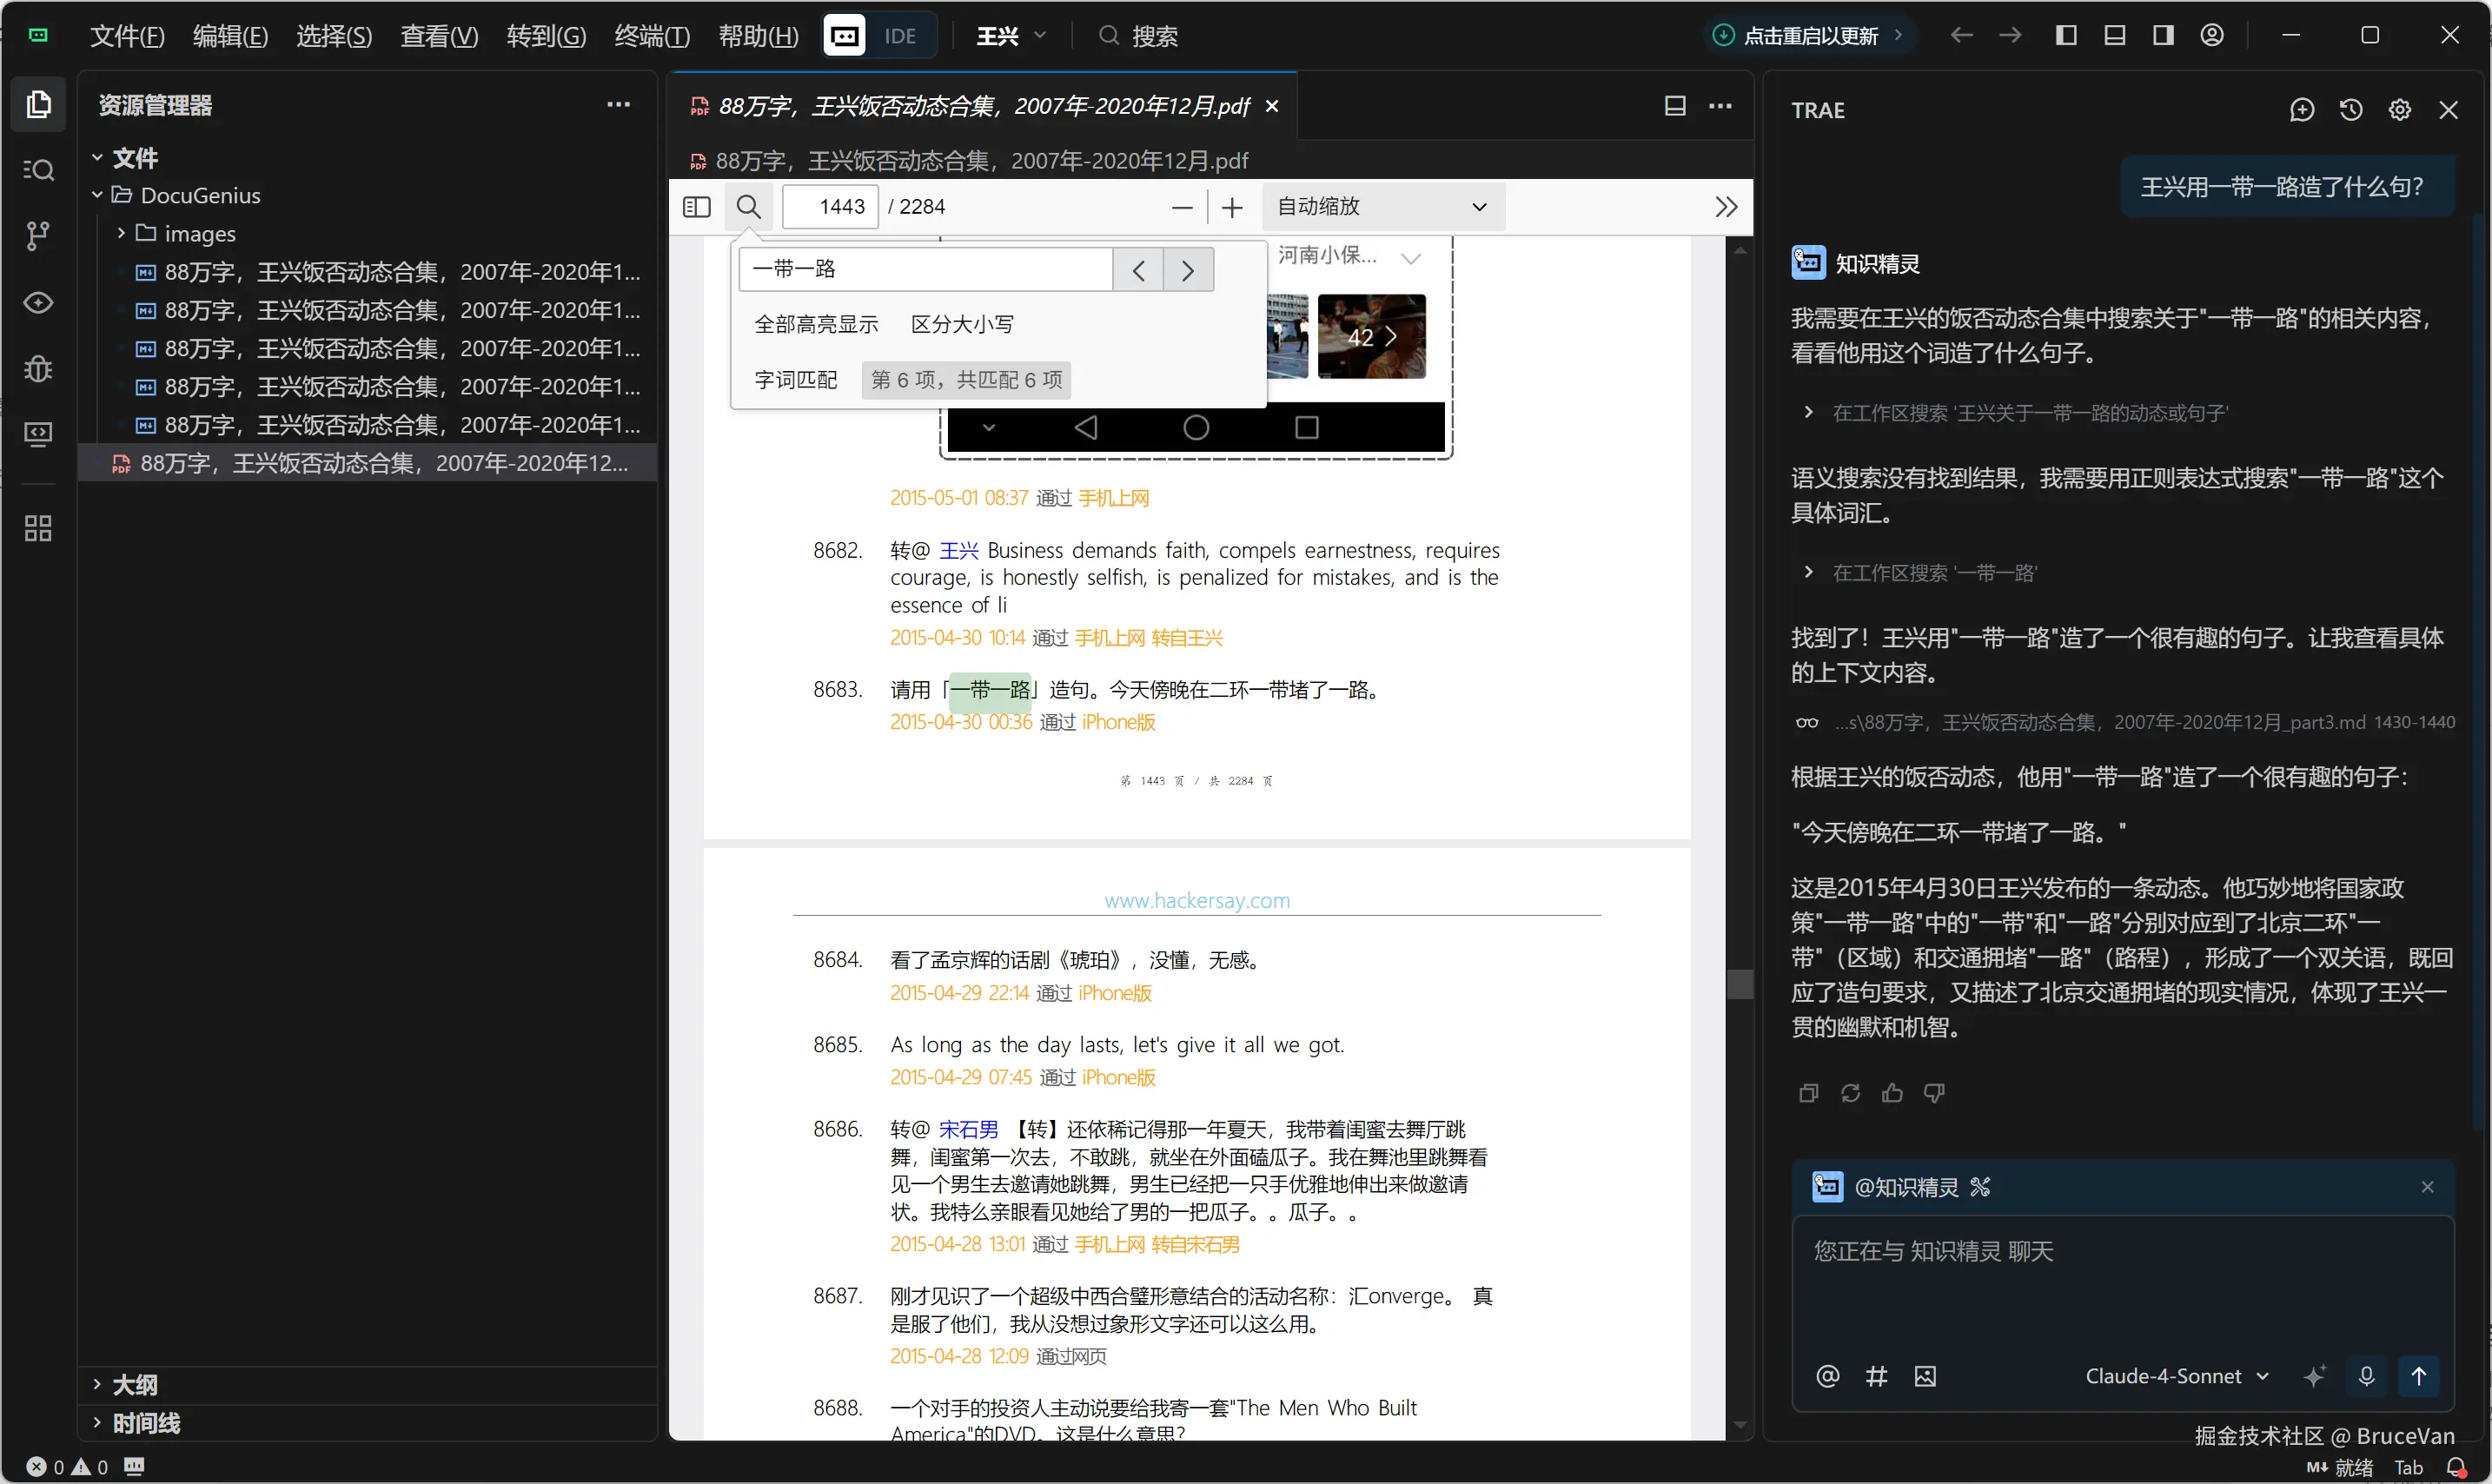Give thumbs down to the response
This screenshot has height=1484, width=2492.
[x=1934, y=1093]
